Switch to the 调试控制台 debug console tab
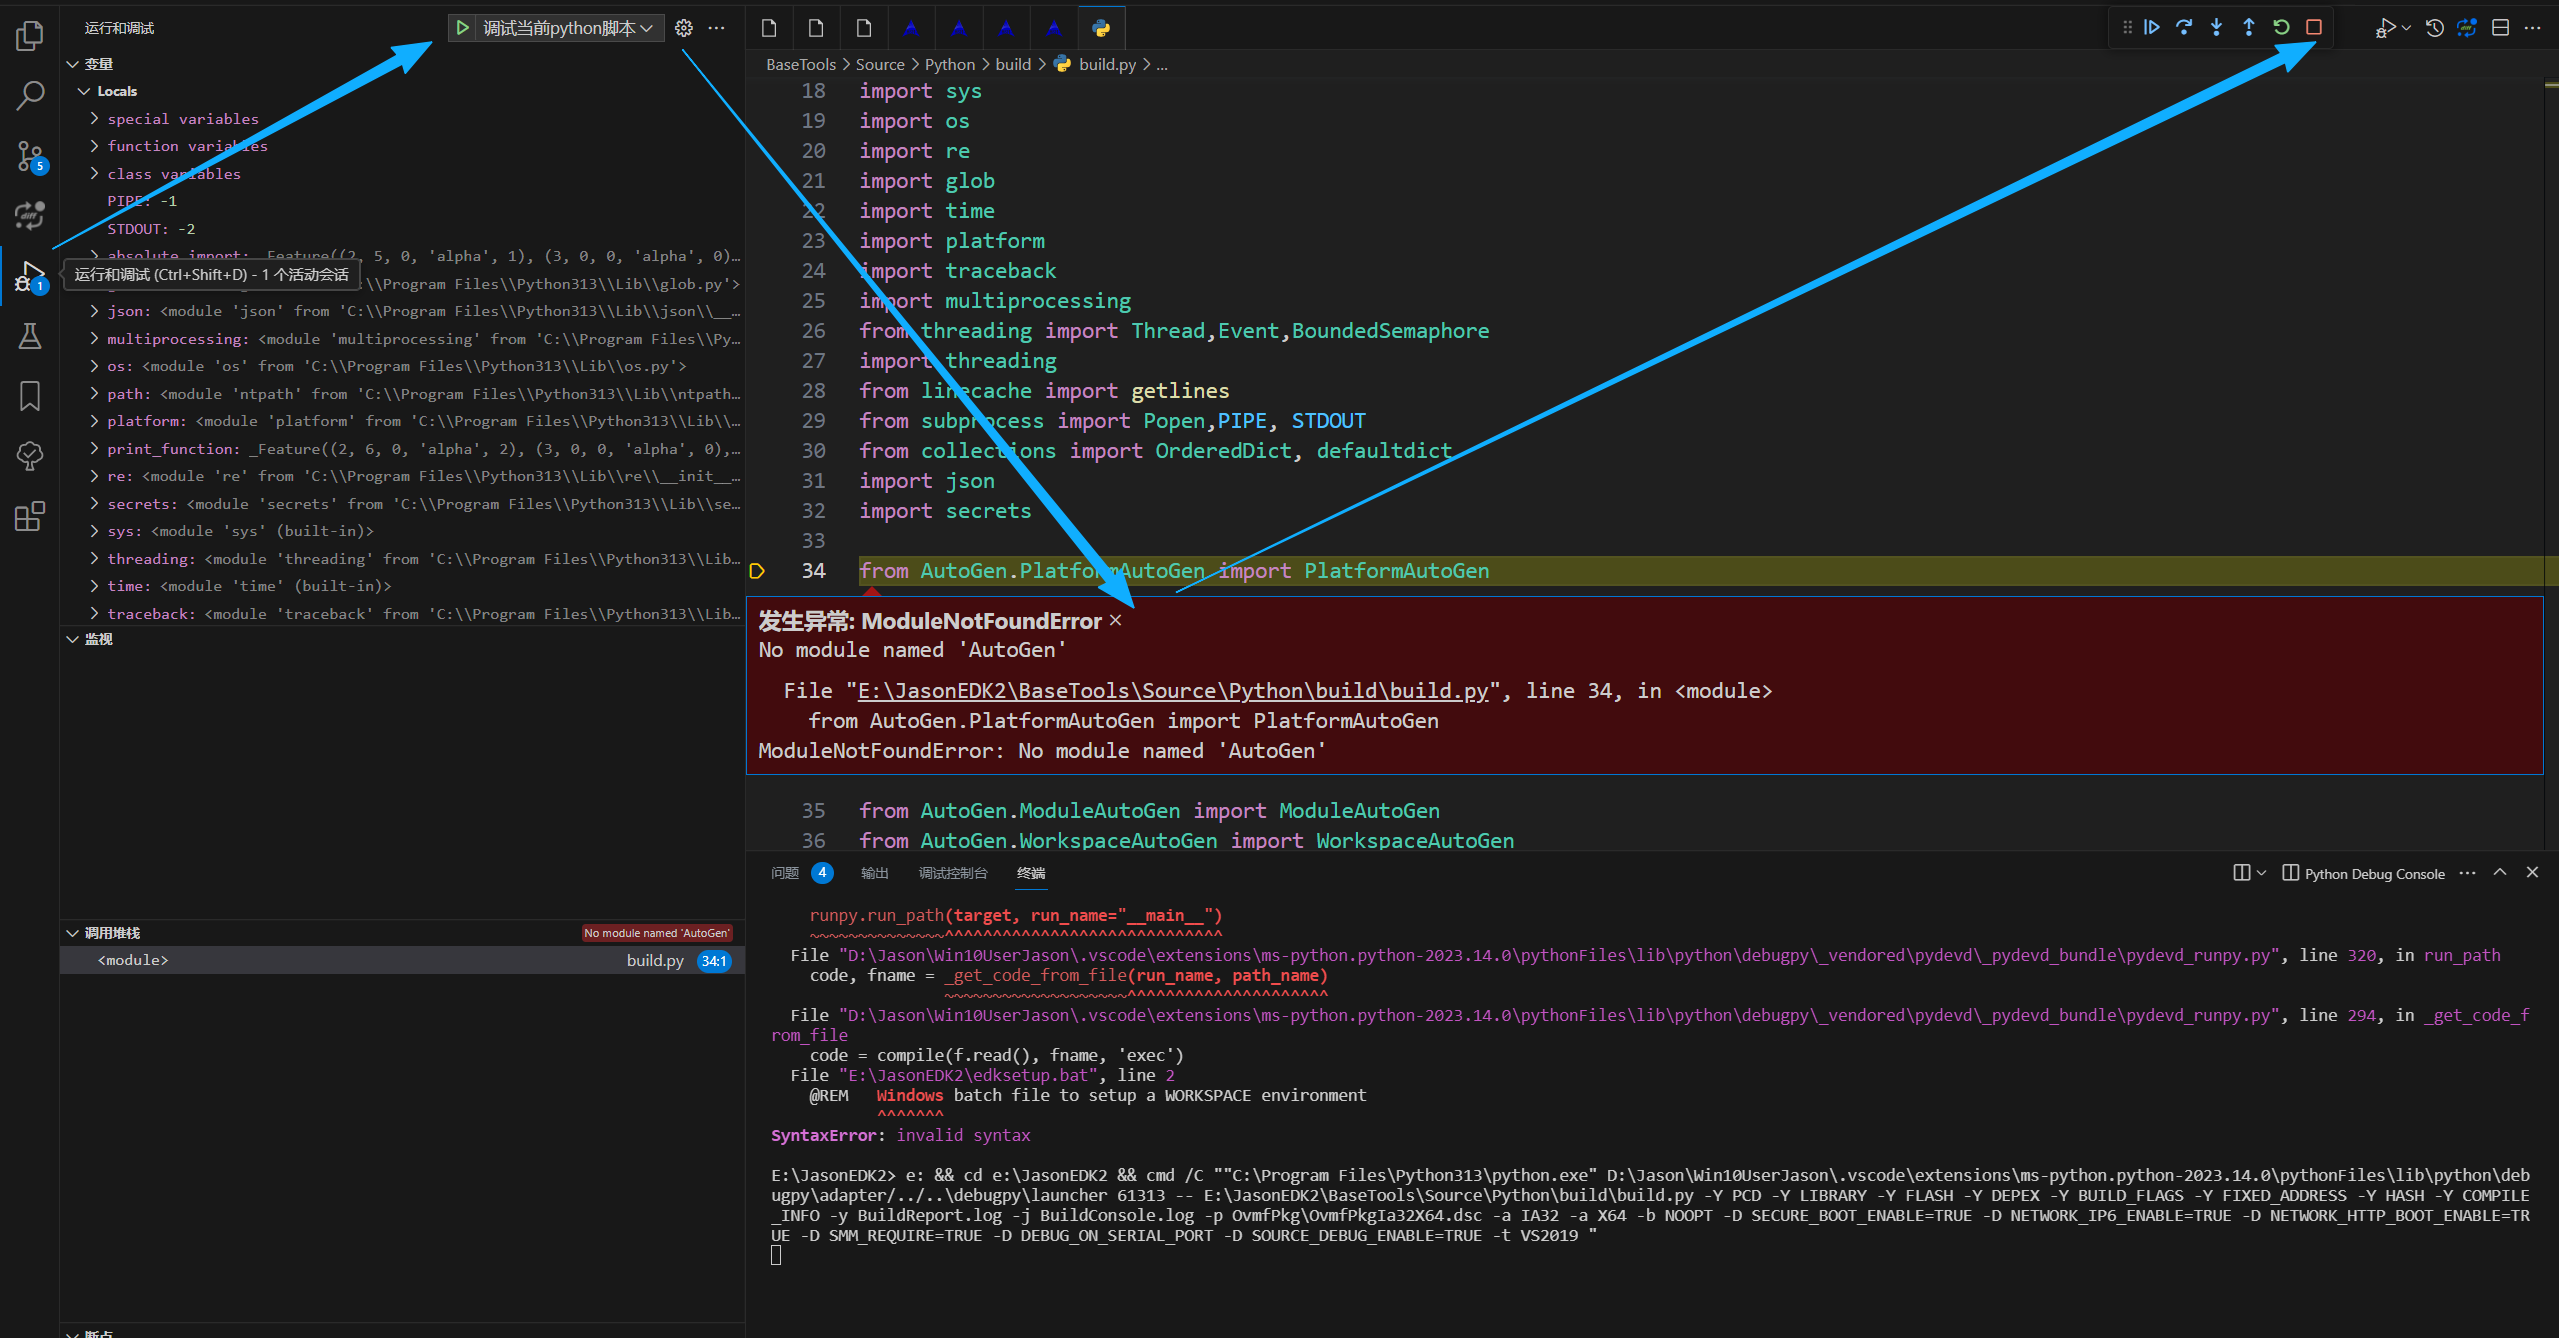Viewport: 2559px width, 1338px height. (953, 873)
